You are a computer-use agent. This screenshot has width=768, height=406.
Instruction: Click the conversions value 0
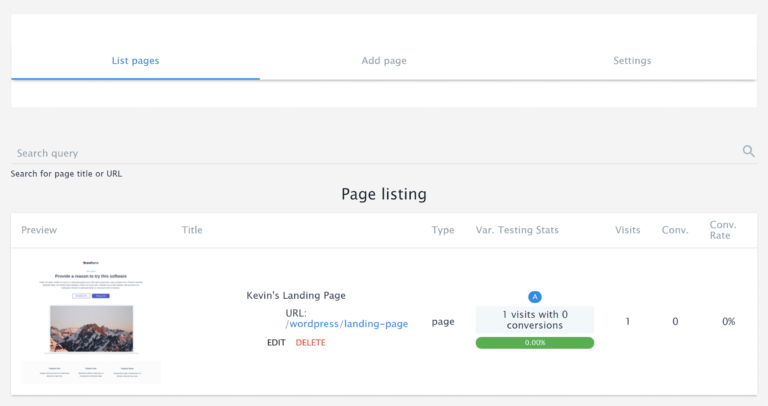675,322
